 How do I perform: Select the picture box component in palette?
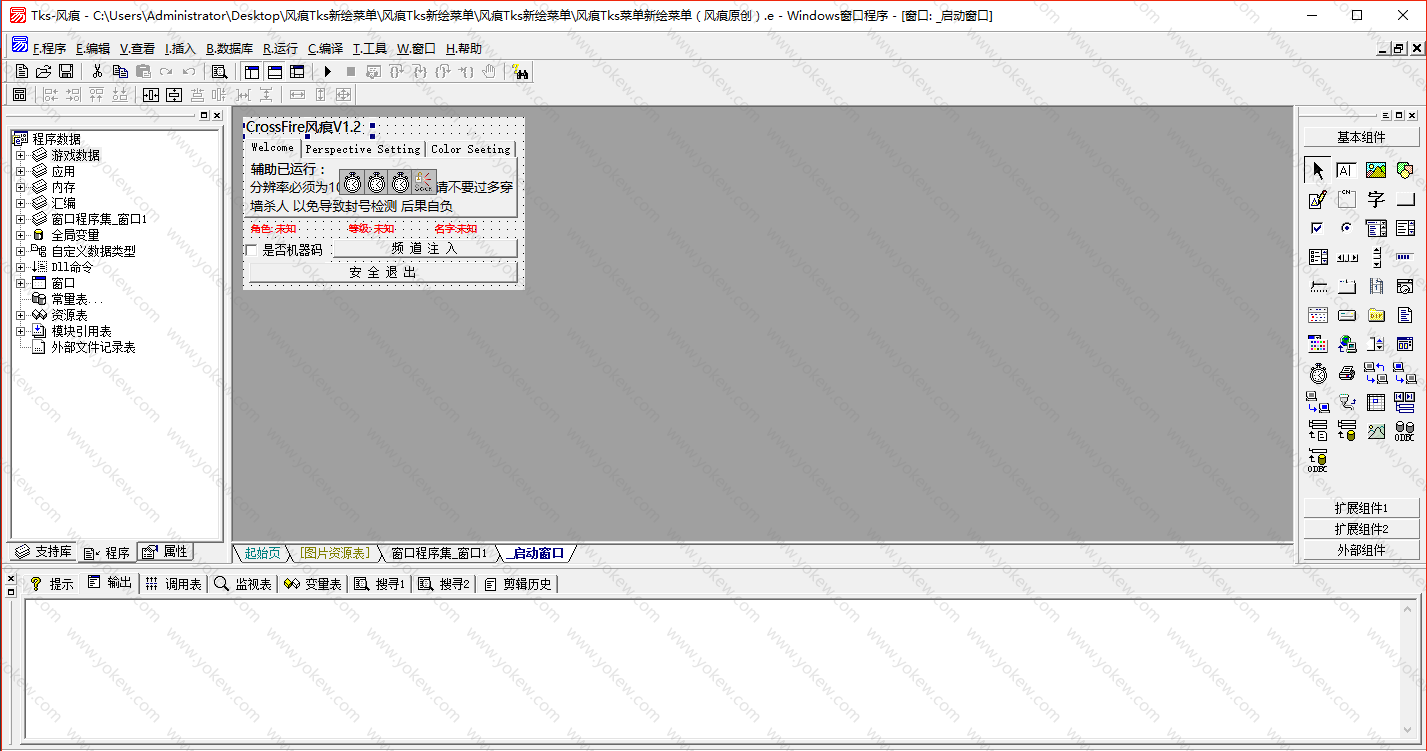click(1376, 171)
